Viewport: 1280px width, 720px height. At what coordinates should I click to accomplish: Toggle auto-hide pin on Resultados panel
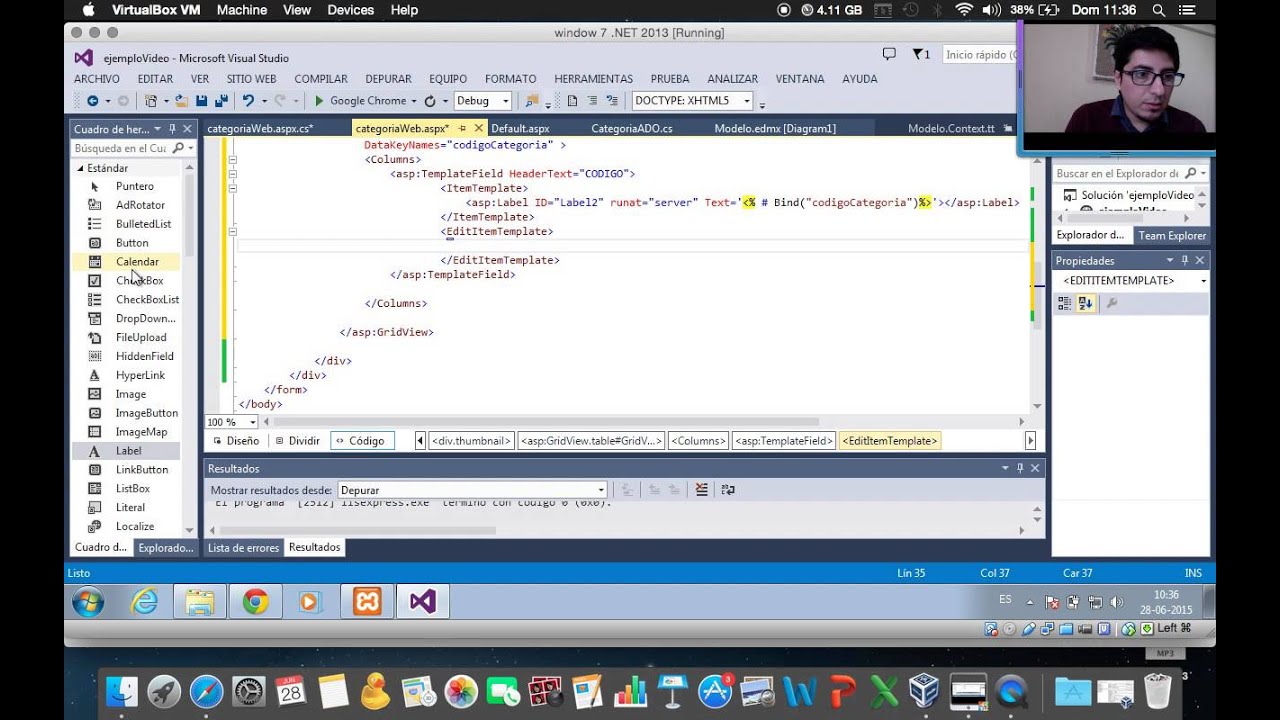coord(1020,468)
